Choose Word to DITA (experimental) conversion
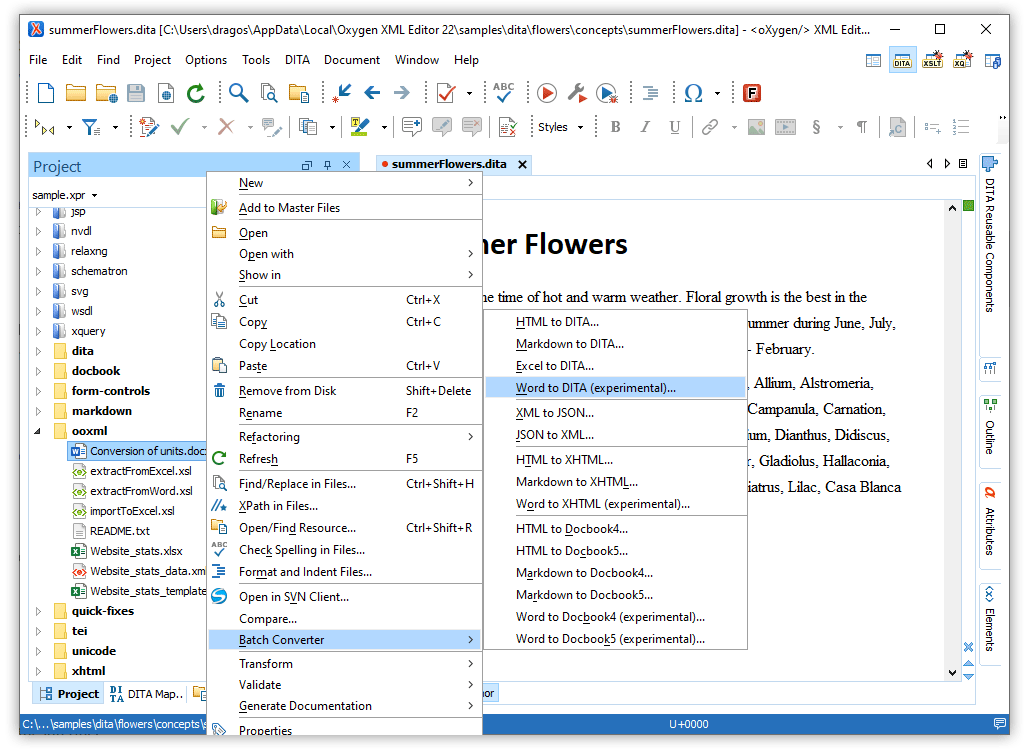 point(616,388)
